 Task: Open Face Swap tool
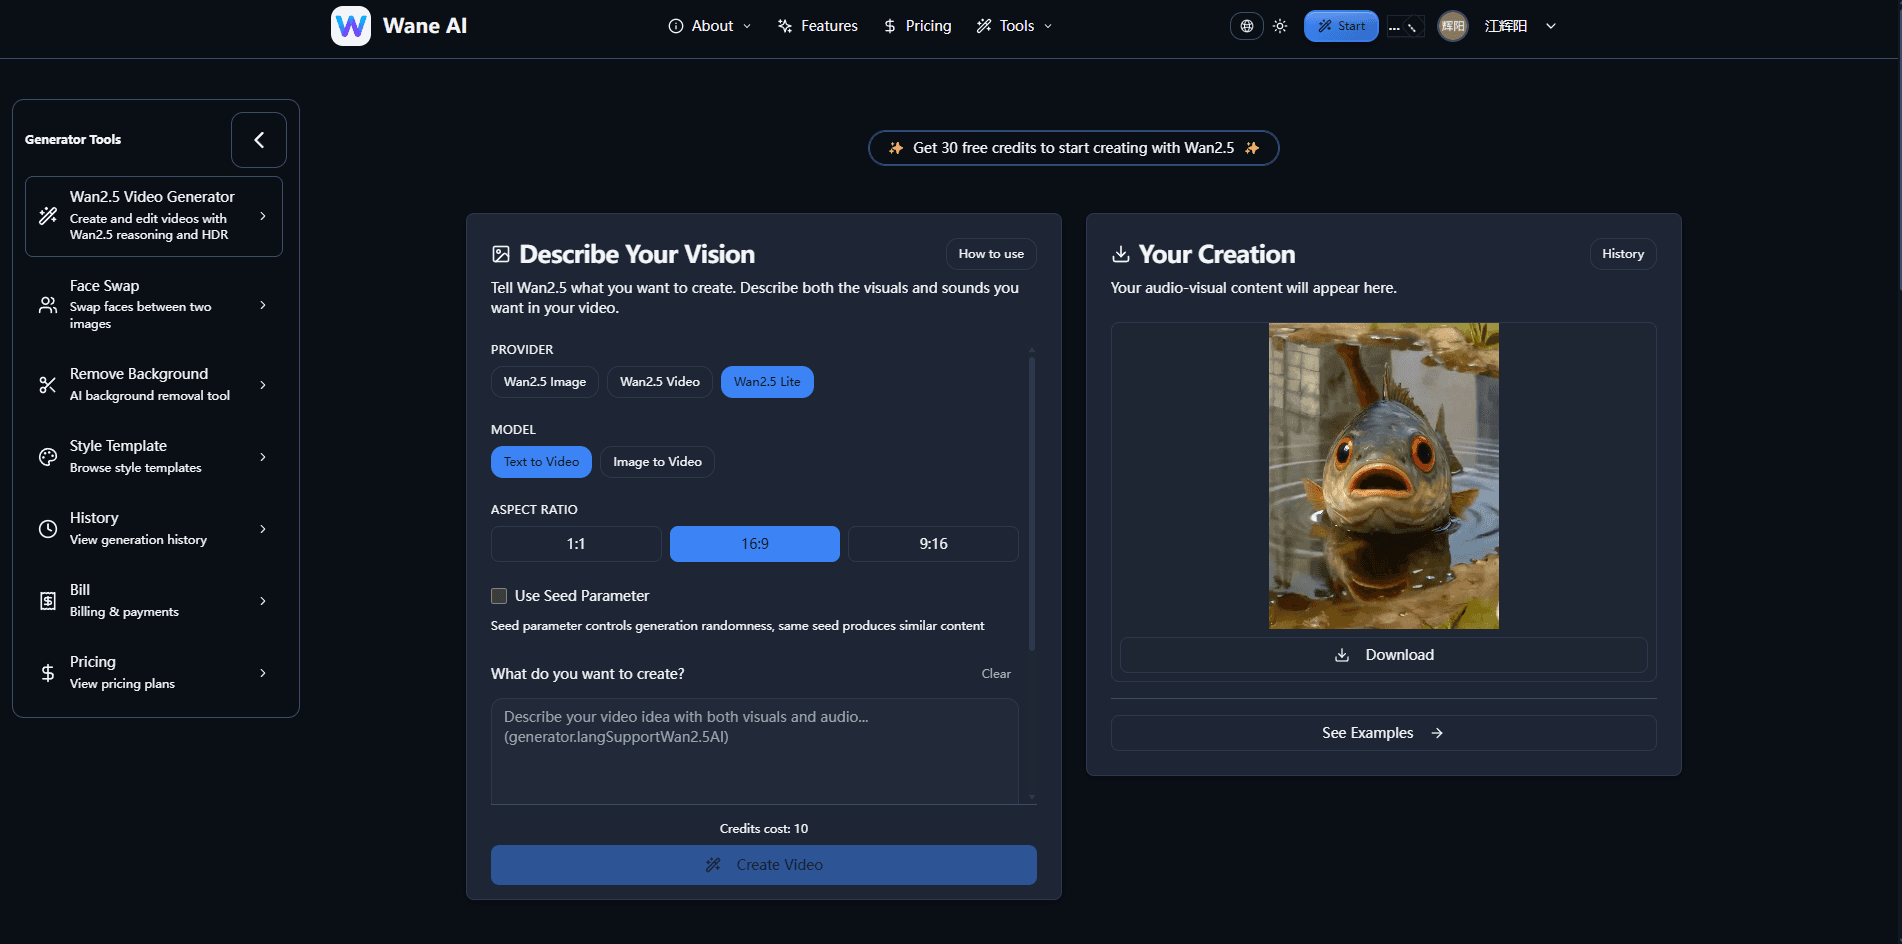tap(154, 305)
